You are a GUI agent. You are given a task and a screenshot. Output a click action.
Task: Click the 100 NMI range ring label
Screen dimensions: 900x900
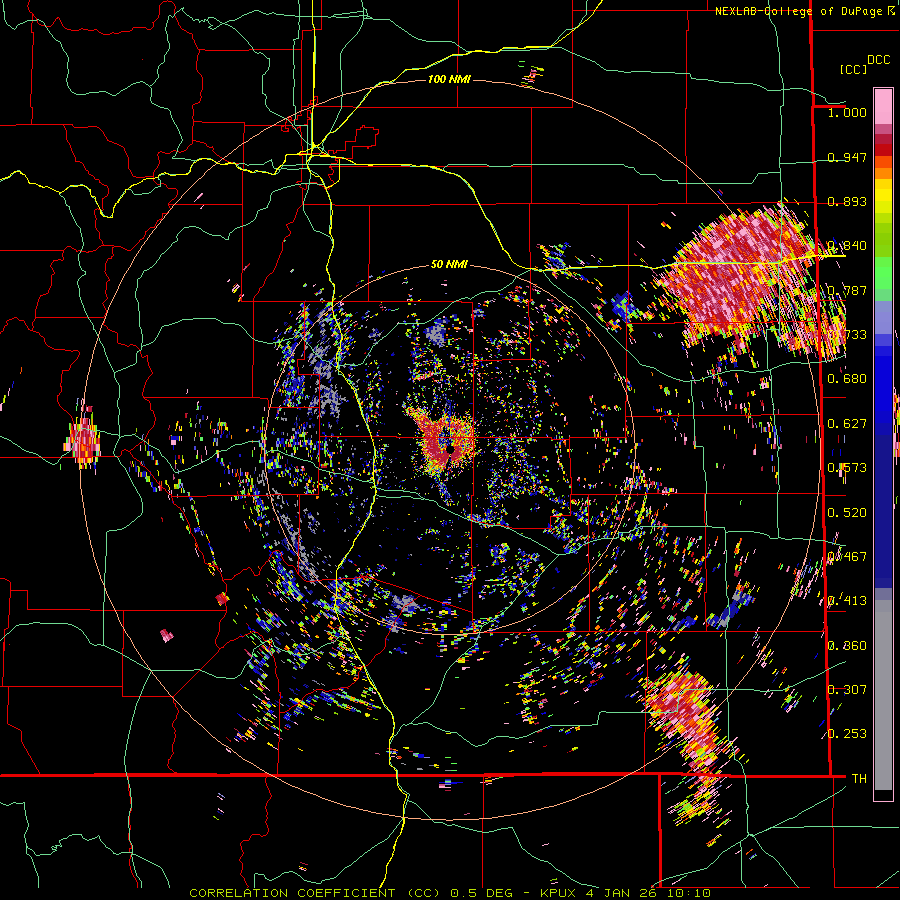tap(449, 79)
